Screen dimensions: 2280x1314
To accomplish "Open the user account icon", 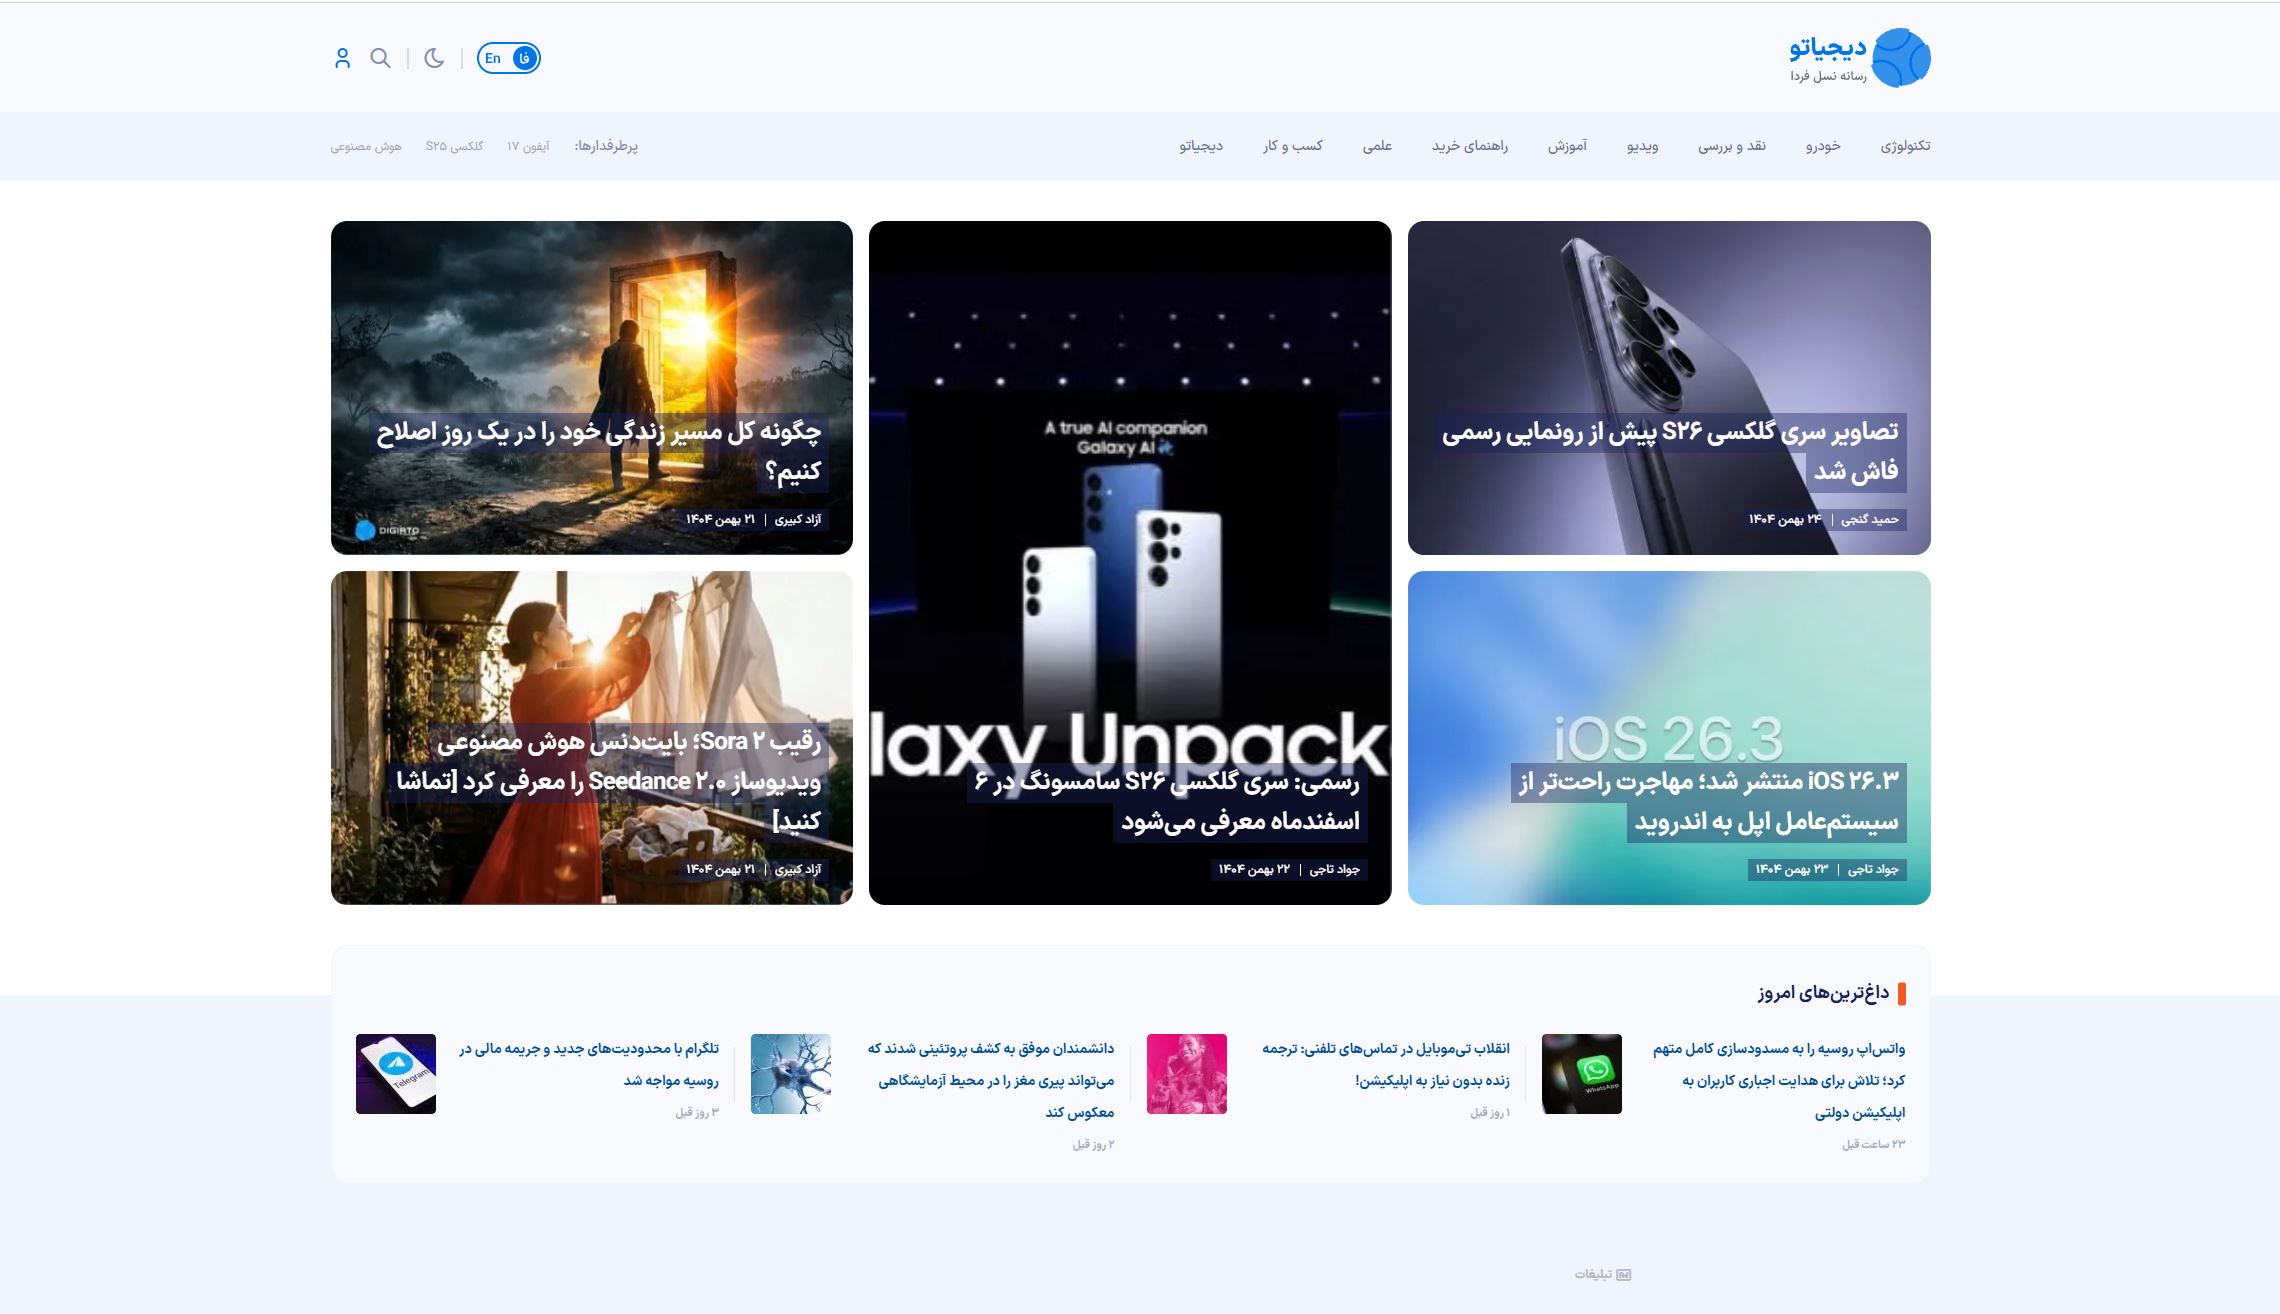I will point(342,58).
